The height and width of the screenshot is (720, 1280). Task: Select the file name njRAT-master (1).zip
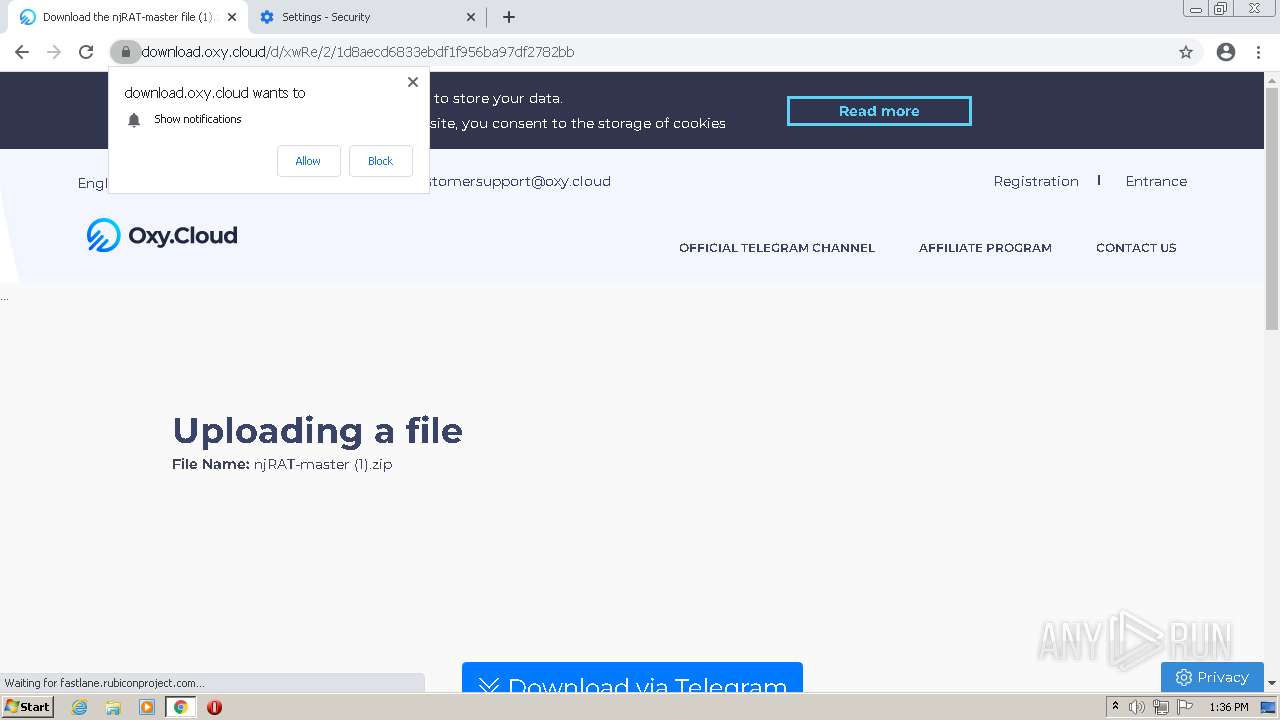pos(323,464)
